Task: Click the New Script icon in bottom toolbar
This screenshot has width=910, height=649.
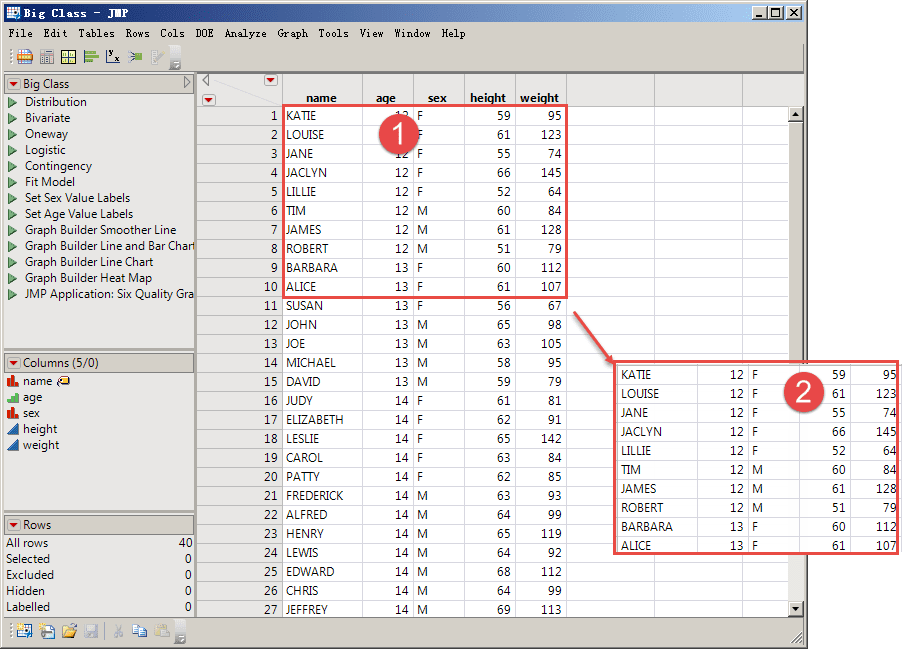Action: (x=46, y=631)
